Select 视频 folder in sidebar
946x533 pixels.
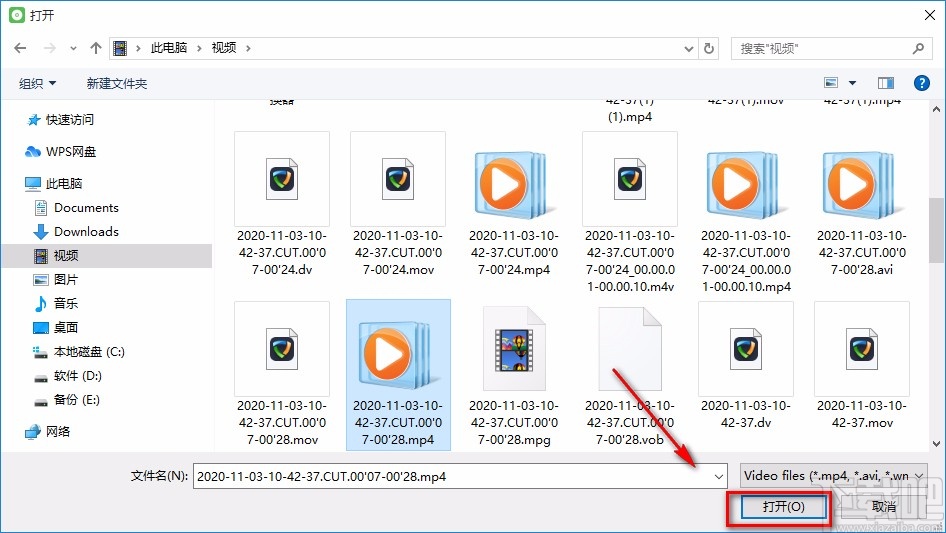point(107,255)
